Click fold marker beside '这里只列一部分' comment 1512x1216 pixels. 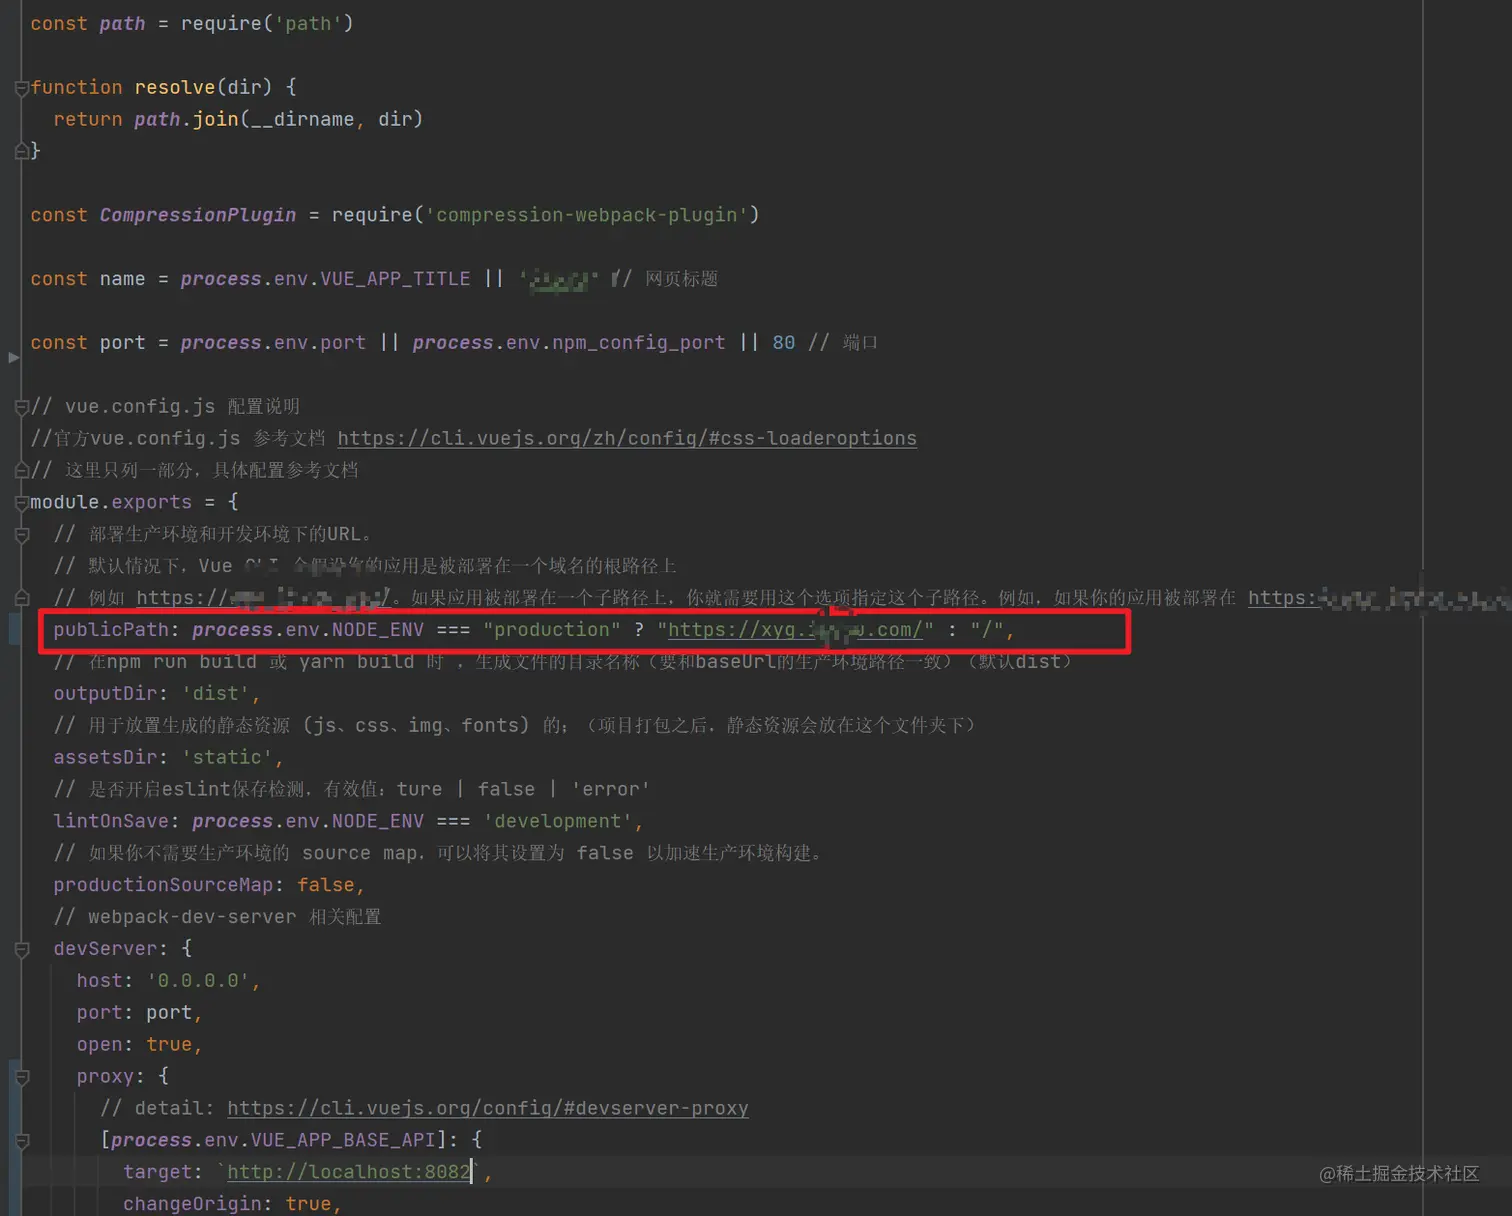click(21, 470)
